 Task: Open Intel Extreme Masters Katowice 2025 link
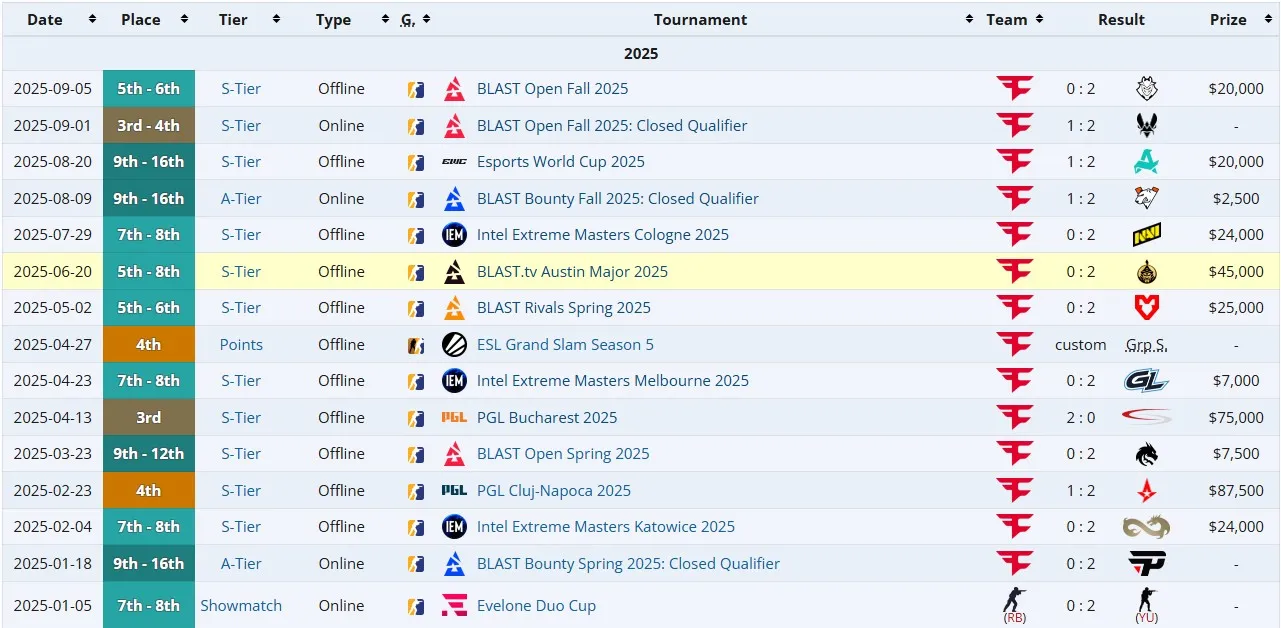click(x=606, y=527)
